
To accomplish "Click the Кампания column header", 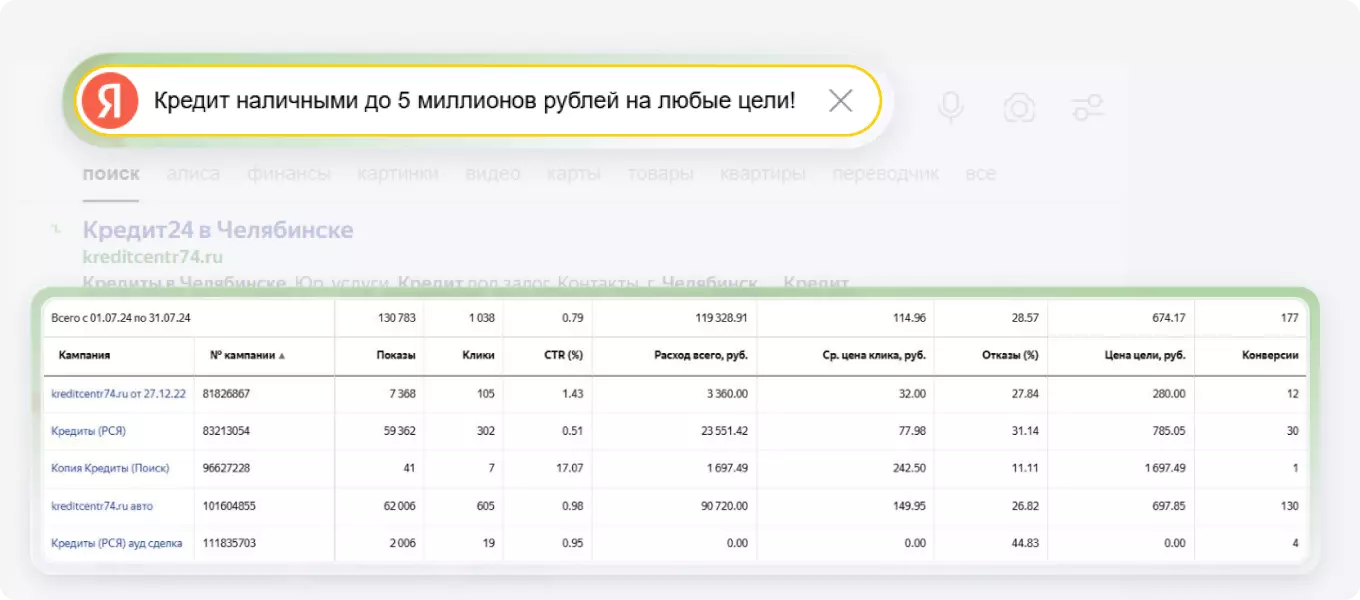I will [x=84, y=355].
